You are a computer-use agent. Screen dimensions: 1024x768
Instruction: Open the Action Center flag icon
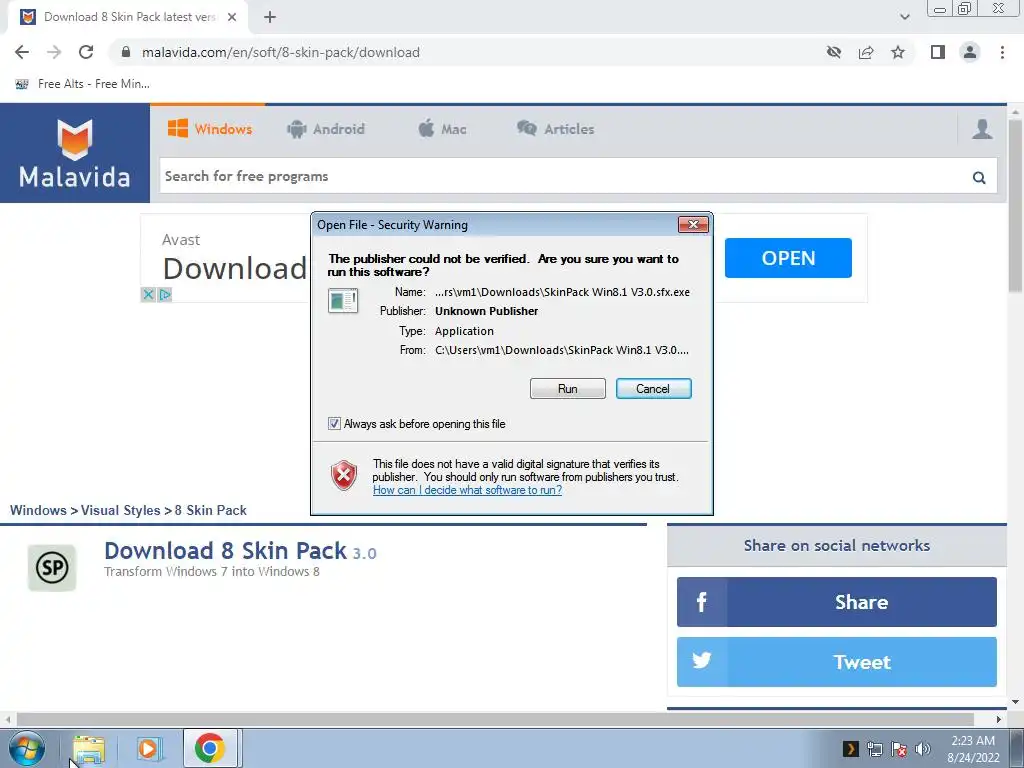coord(899,748)
